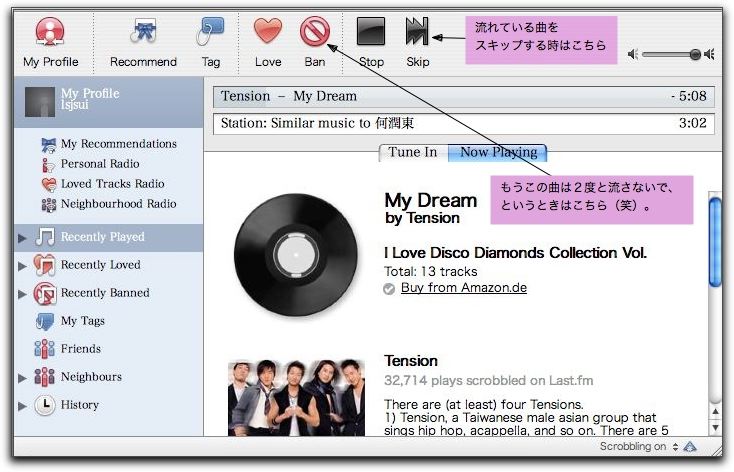Click the sidebar profile avatar
Viewport: 734px width, 472px height.
tap(40, 102)
